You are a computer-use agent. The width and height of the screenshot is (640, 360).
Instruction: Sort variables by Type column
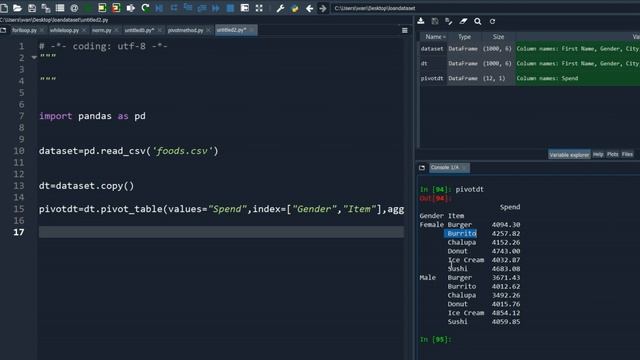(464, 37)
